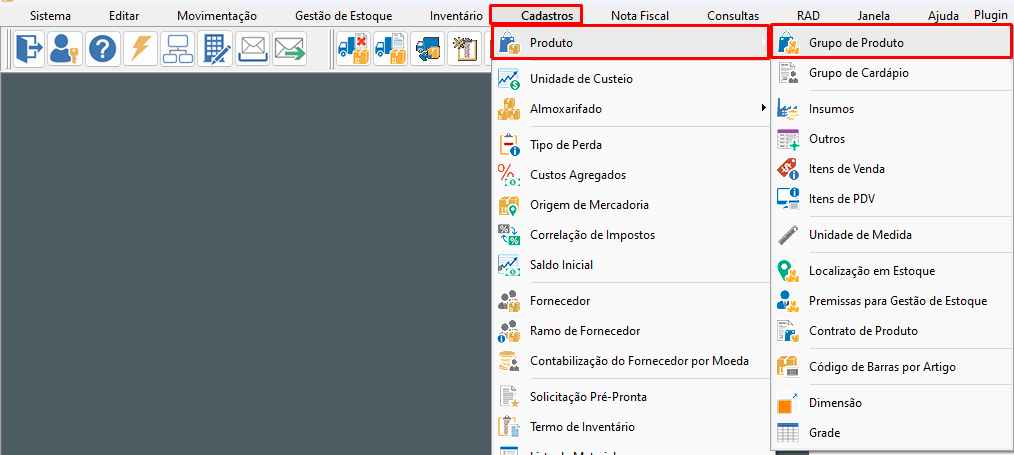Click the icon beside Grupo de Cardápio
This screenshot has height=455, width=1014.
(x=788, y=73)
